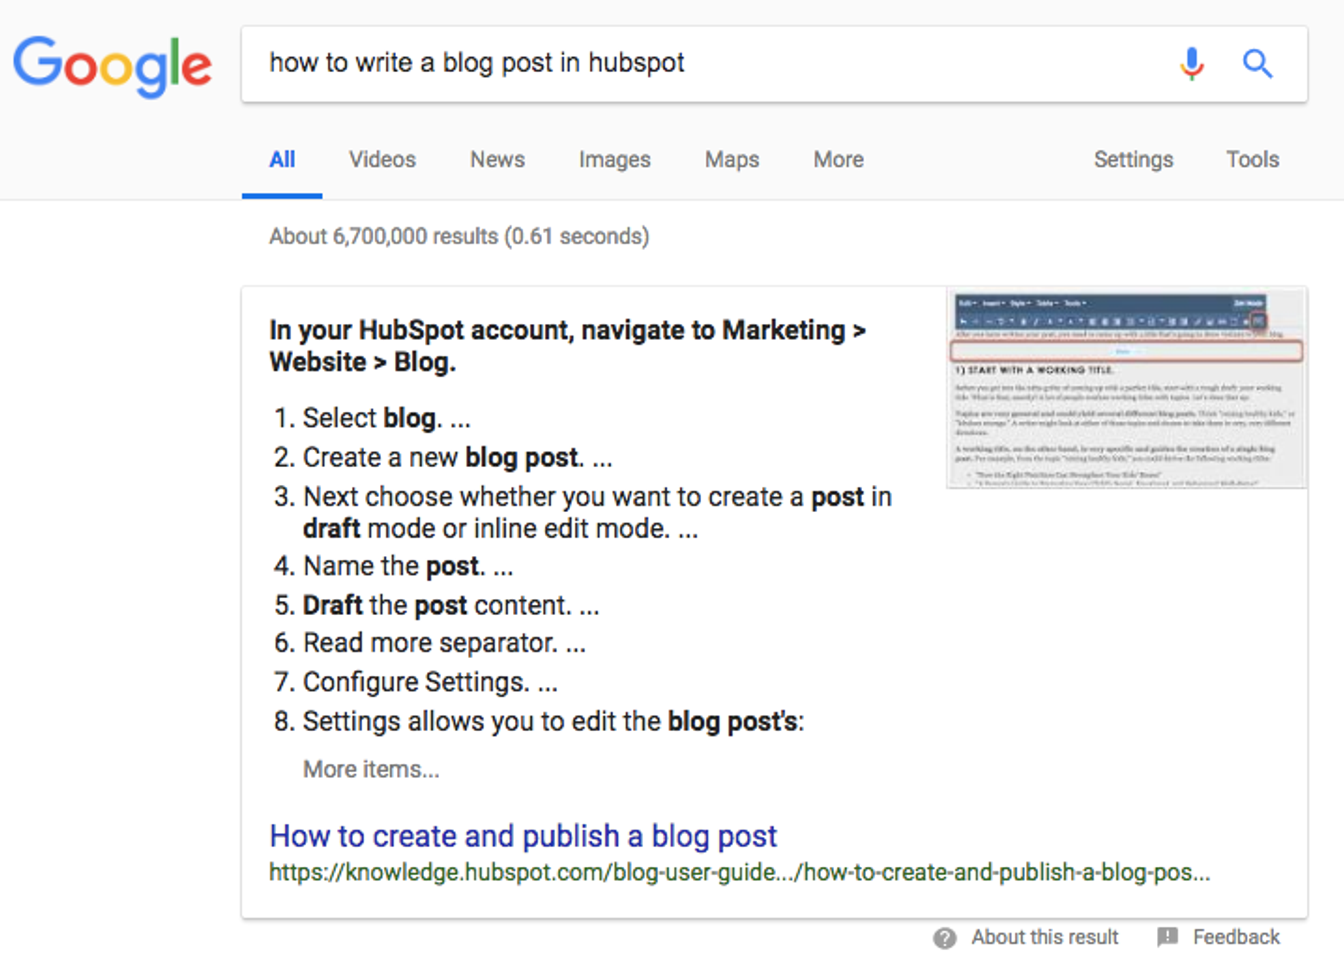Click the Feedback flag icon
Viewport: 1344px width, 966px height.
(1167, 937)
